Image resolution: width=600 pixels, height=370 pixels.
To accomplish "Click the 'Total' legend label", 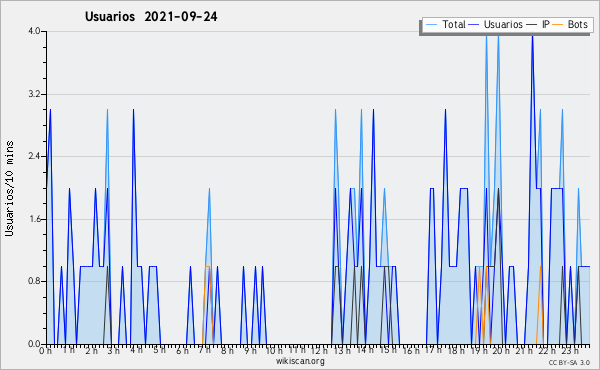I will tap(454, 24).
